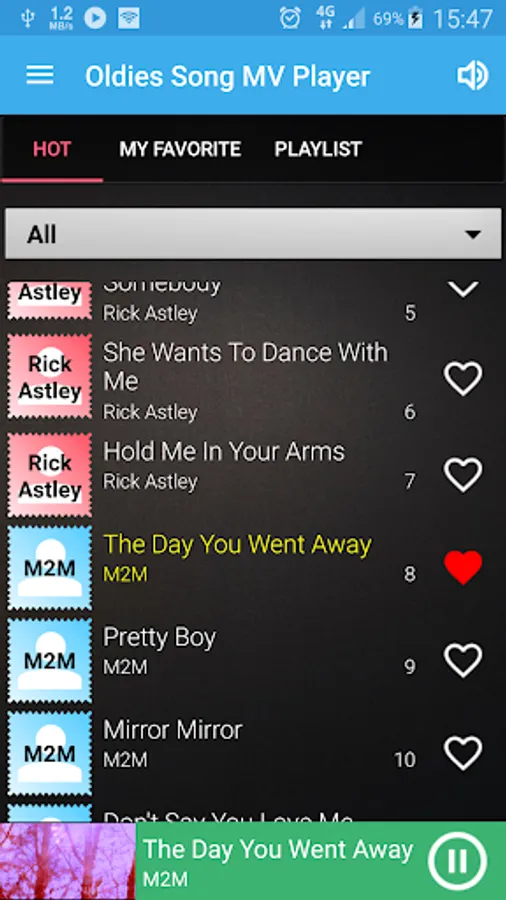Add Mirror Mirror to favorites

[463, 753]
